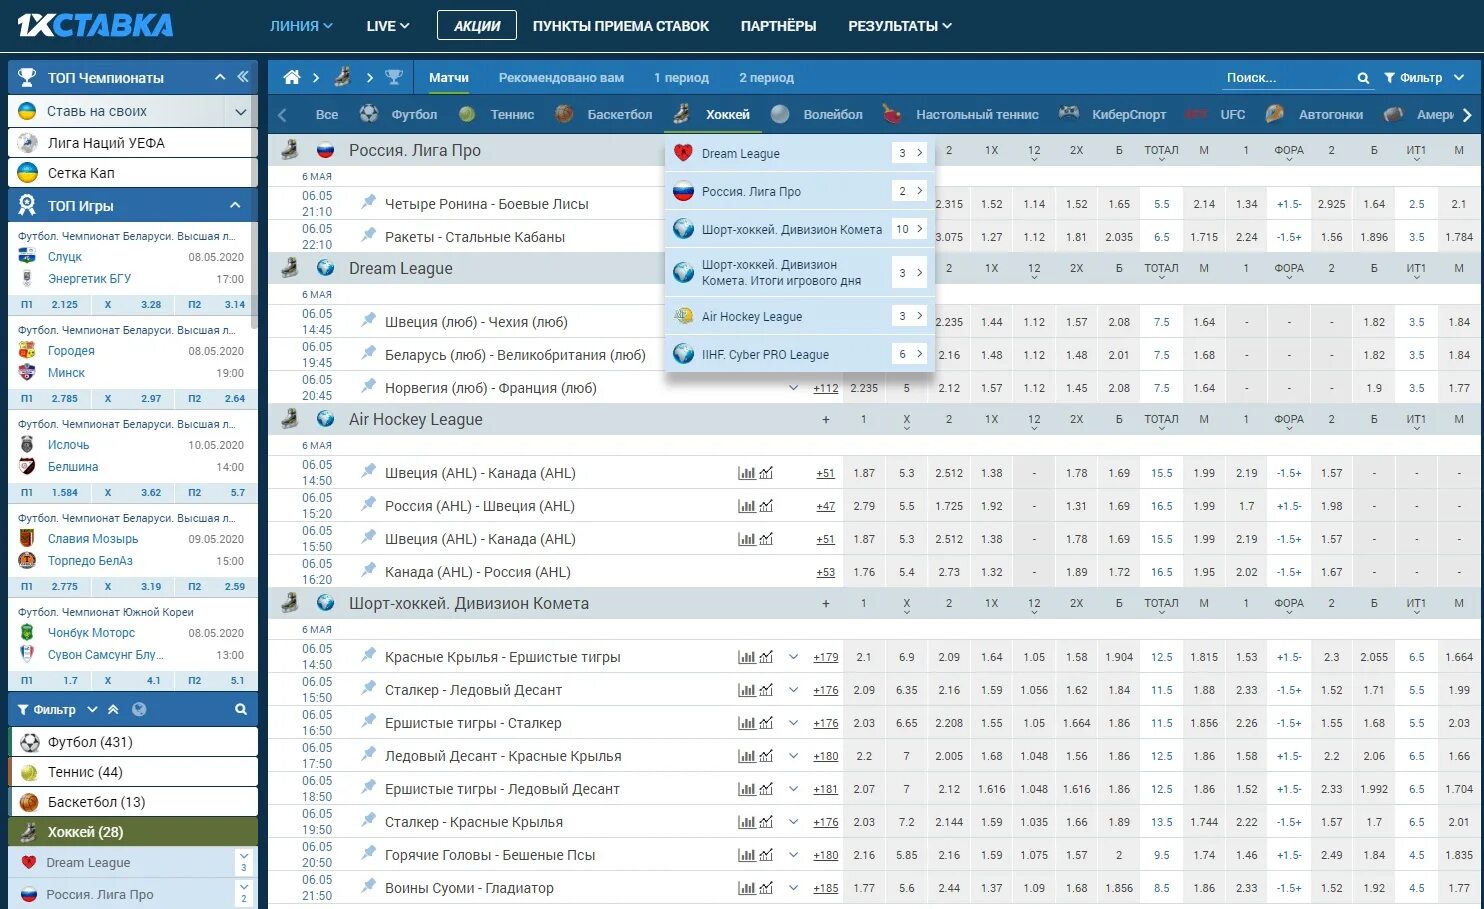The height and width of the screenshot is (909, 1484).
Task: Expand top-right Фильтр dropdown
Action: [x=1424, y=78]
